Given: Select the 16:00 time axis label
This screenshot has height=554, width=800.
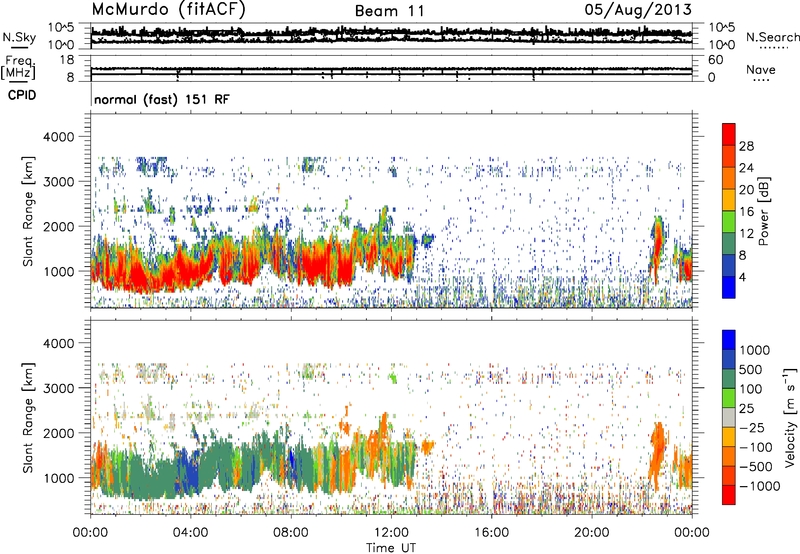Looking at the screenshot, I should (491, 533).
